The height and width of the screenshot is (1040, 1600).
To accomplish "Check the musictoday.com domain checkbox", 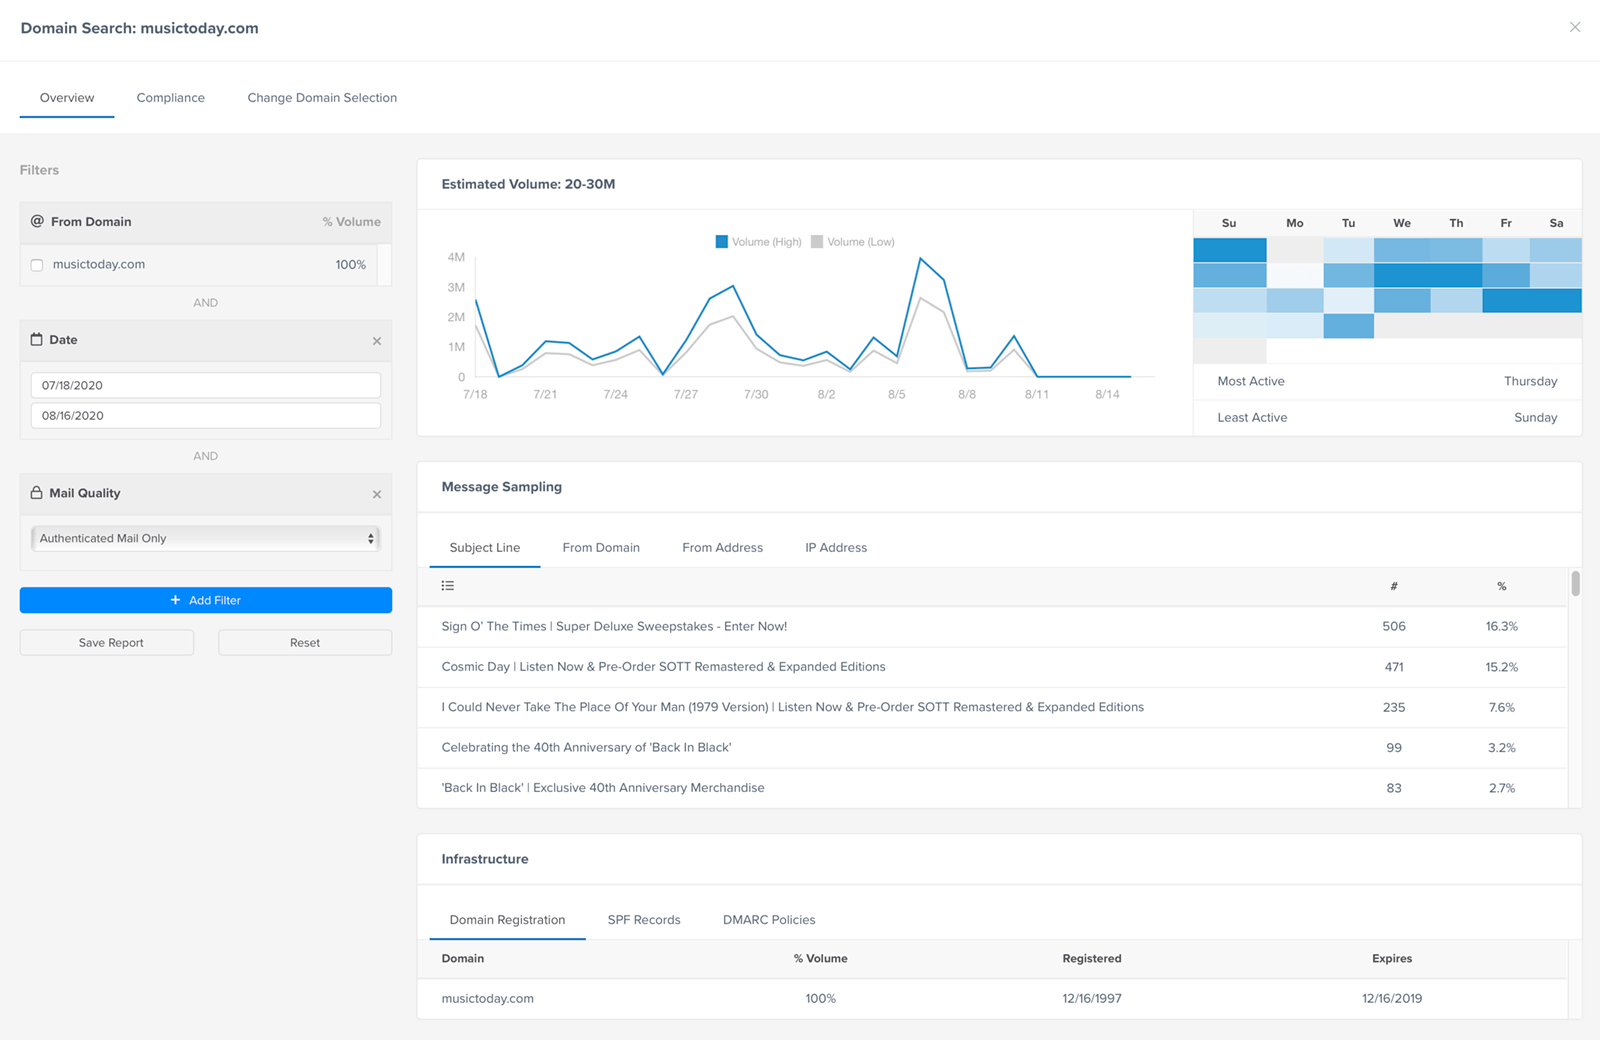I will pyautogui.click(x=36, y=264).
